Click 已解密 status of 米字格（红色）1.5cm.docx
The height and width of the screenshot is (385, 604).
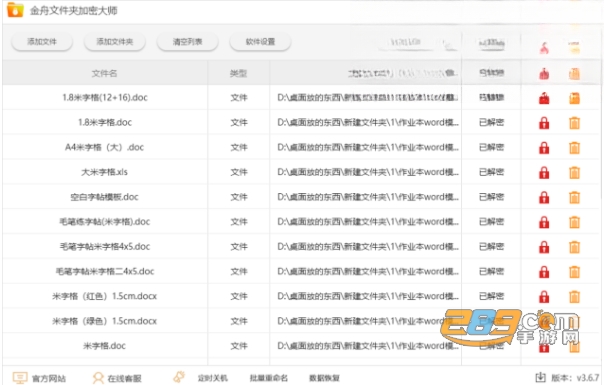tap(492, 296)
